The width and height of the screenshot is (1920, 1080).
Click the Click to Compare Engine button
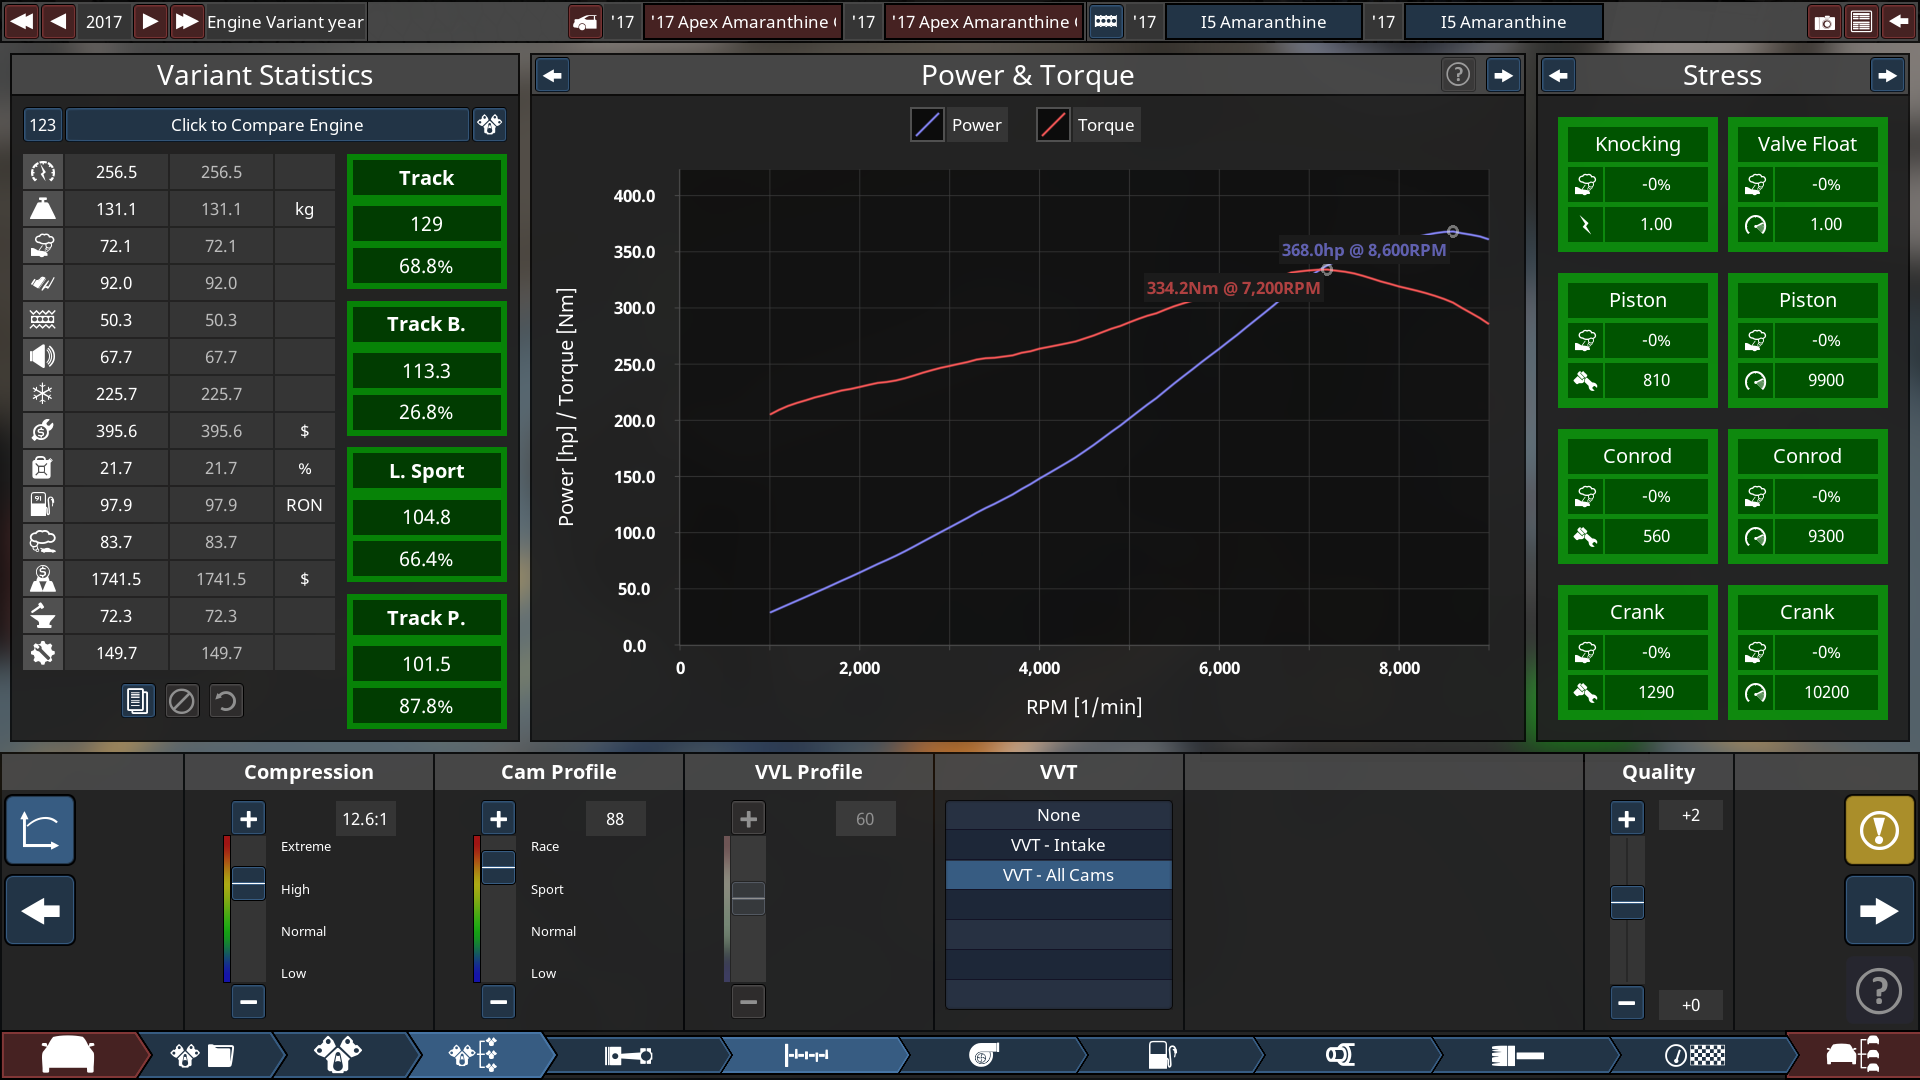(x=267, y=125)
